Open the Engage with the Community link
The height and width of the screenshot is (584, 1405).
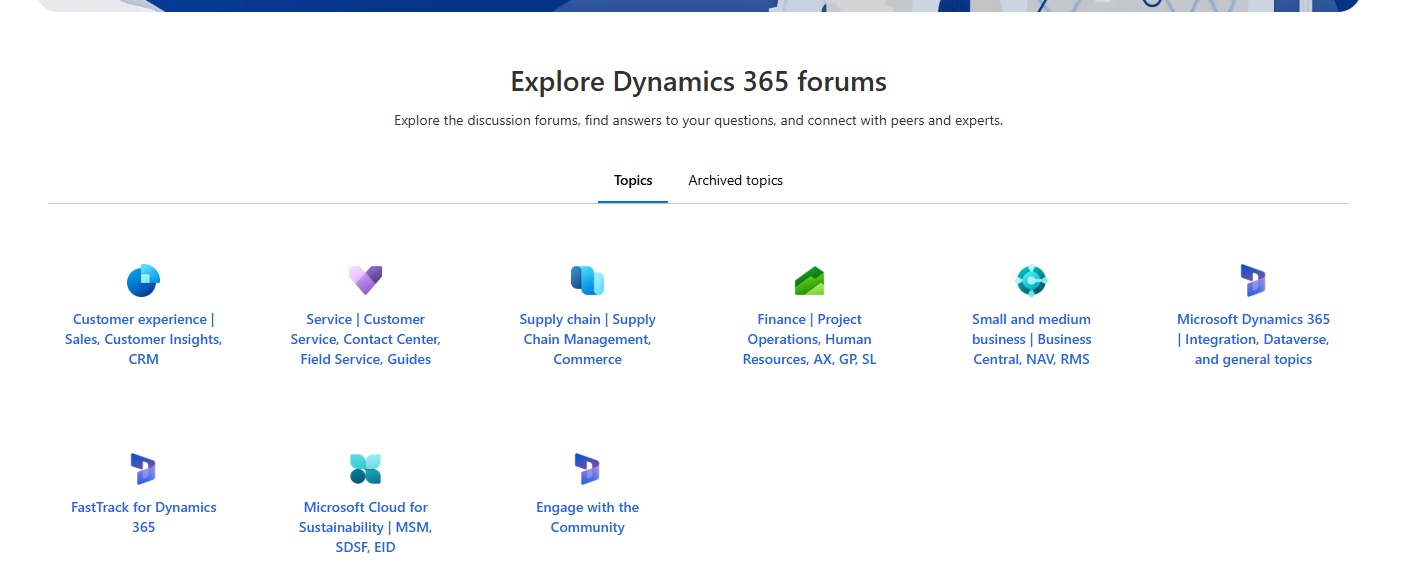tap(587, 517)
